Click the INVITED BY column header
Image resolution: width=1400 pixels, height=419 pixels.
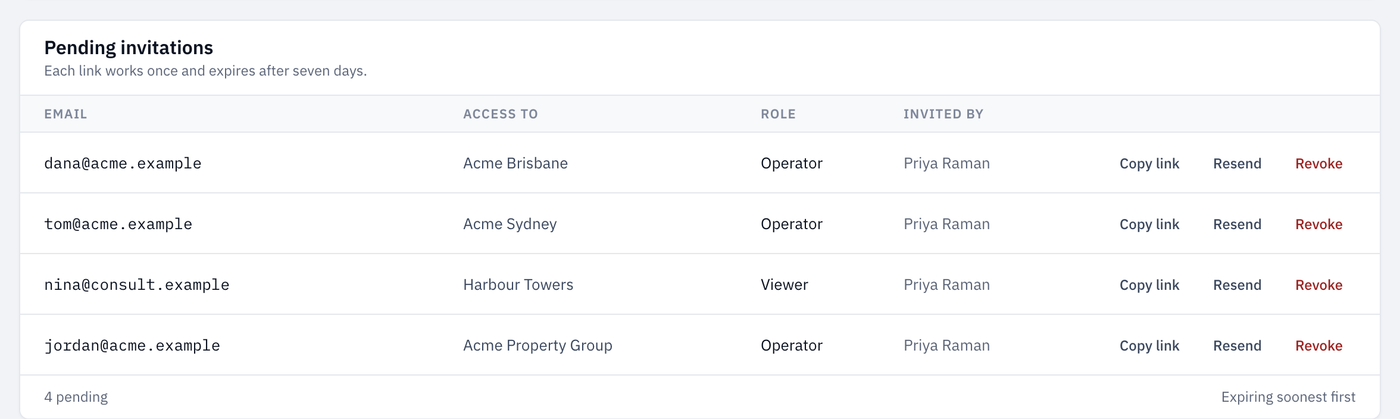point(943,114)
